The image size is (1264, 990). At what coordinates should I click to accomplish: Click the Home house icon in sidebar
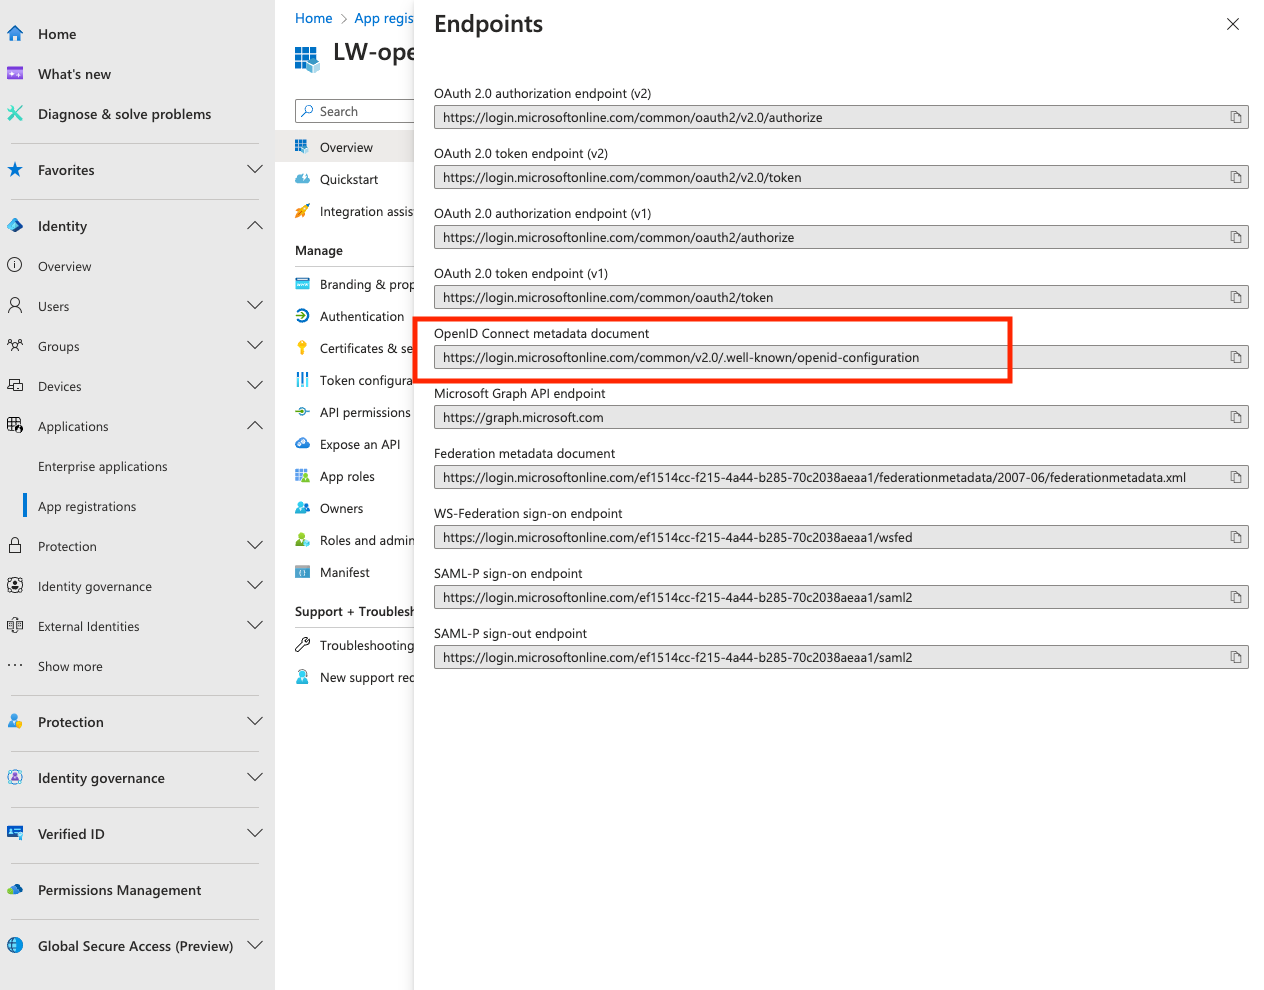point(15,34)
